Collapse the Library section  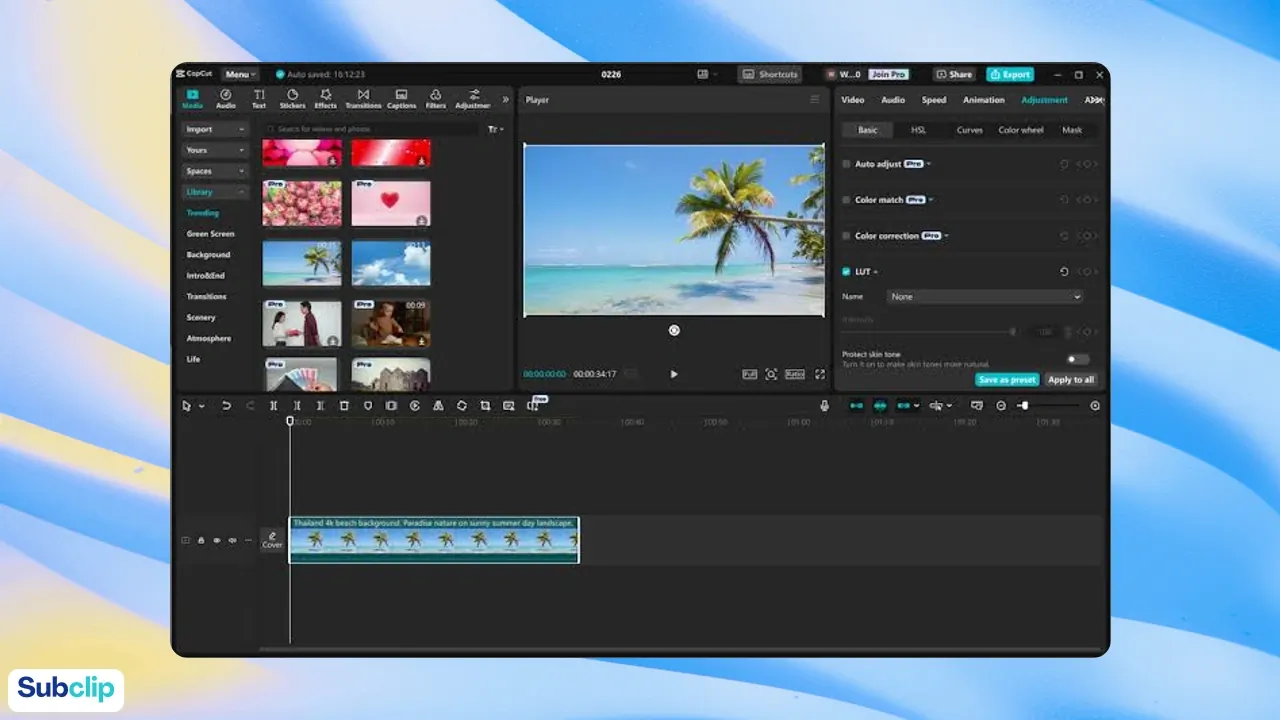tap(215, 192)
